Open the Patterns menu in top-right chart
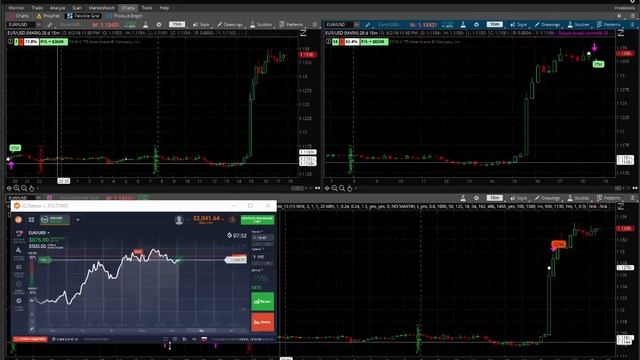The image size is (640, 360). (x=609, y=24)
